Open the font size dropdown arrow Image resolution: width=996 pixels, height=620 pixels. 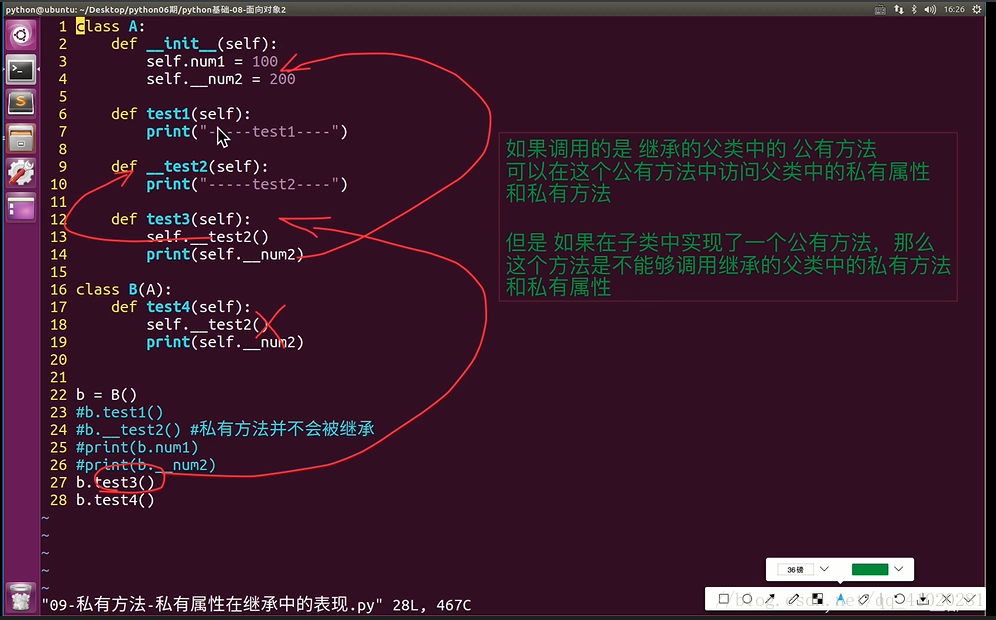(824, 569)
